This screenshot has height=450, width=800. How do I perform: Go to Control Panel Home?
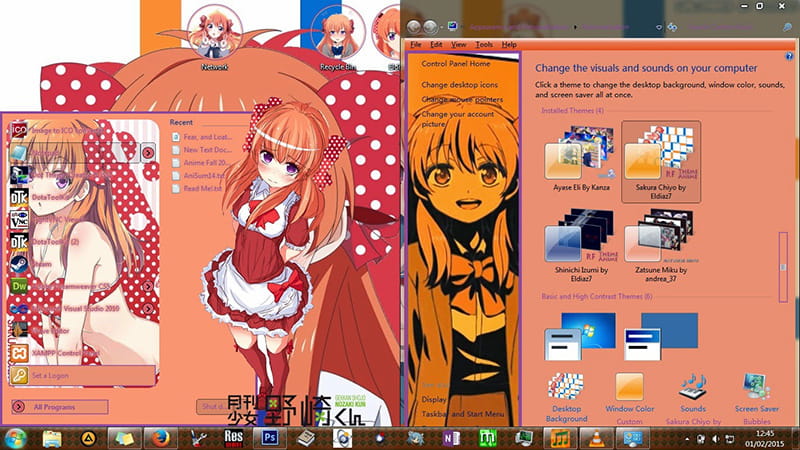(x=455, y=64)
